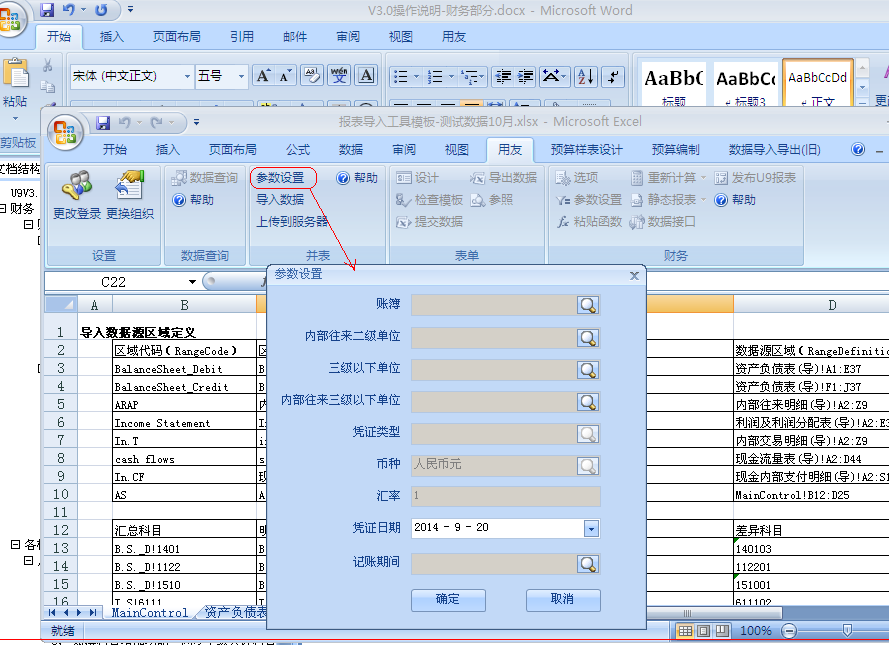
Task: Click 上传到服务器 in the ribbon
Action: [x=292, y=222]
